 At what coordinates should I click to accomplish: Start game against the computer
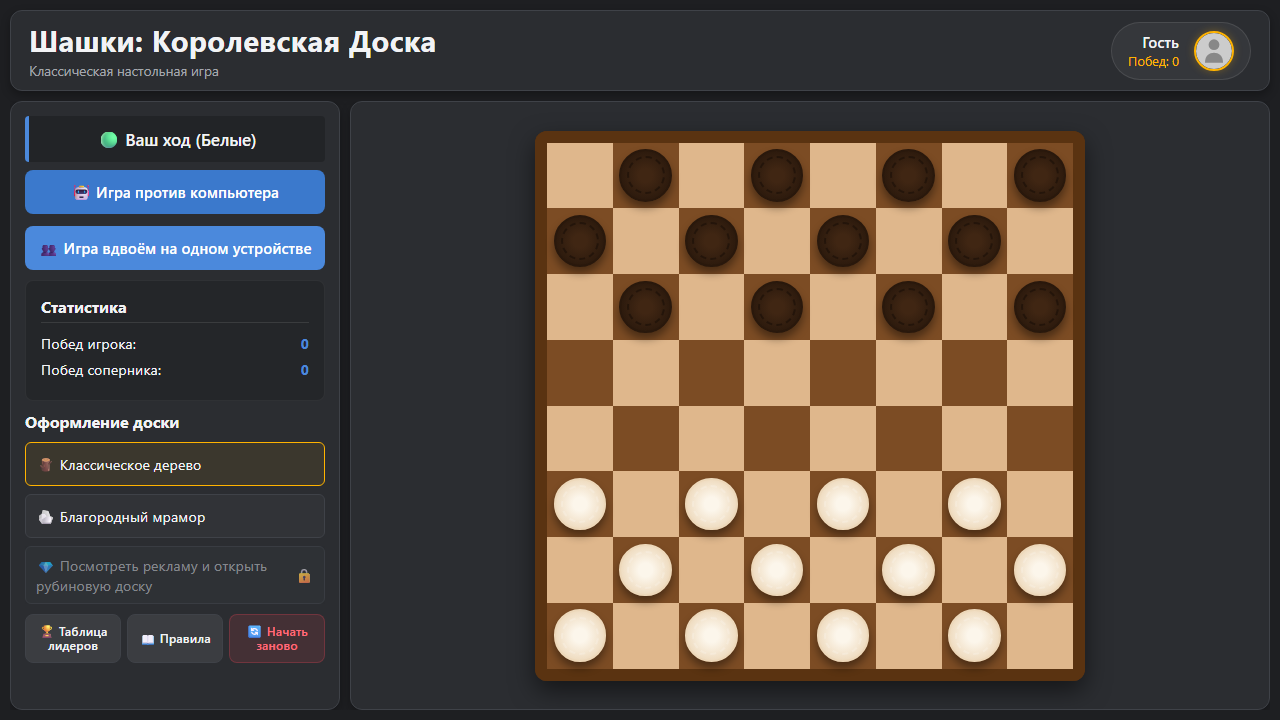(175, 192)
